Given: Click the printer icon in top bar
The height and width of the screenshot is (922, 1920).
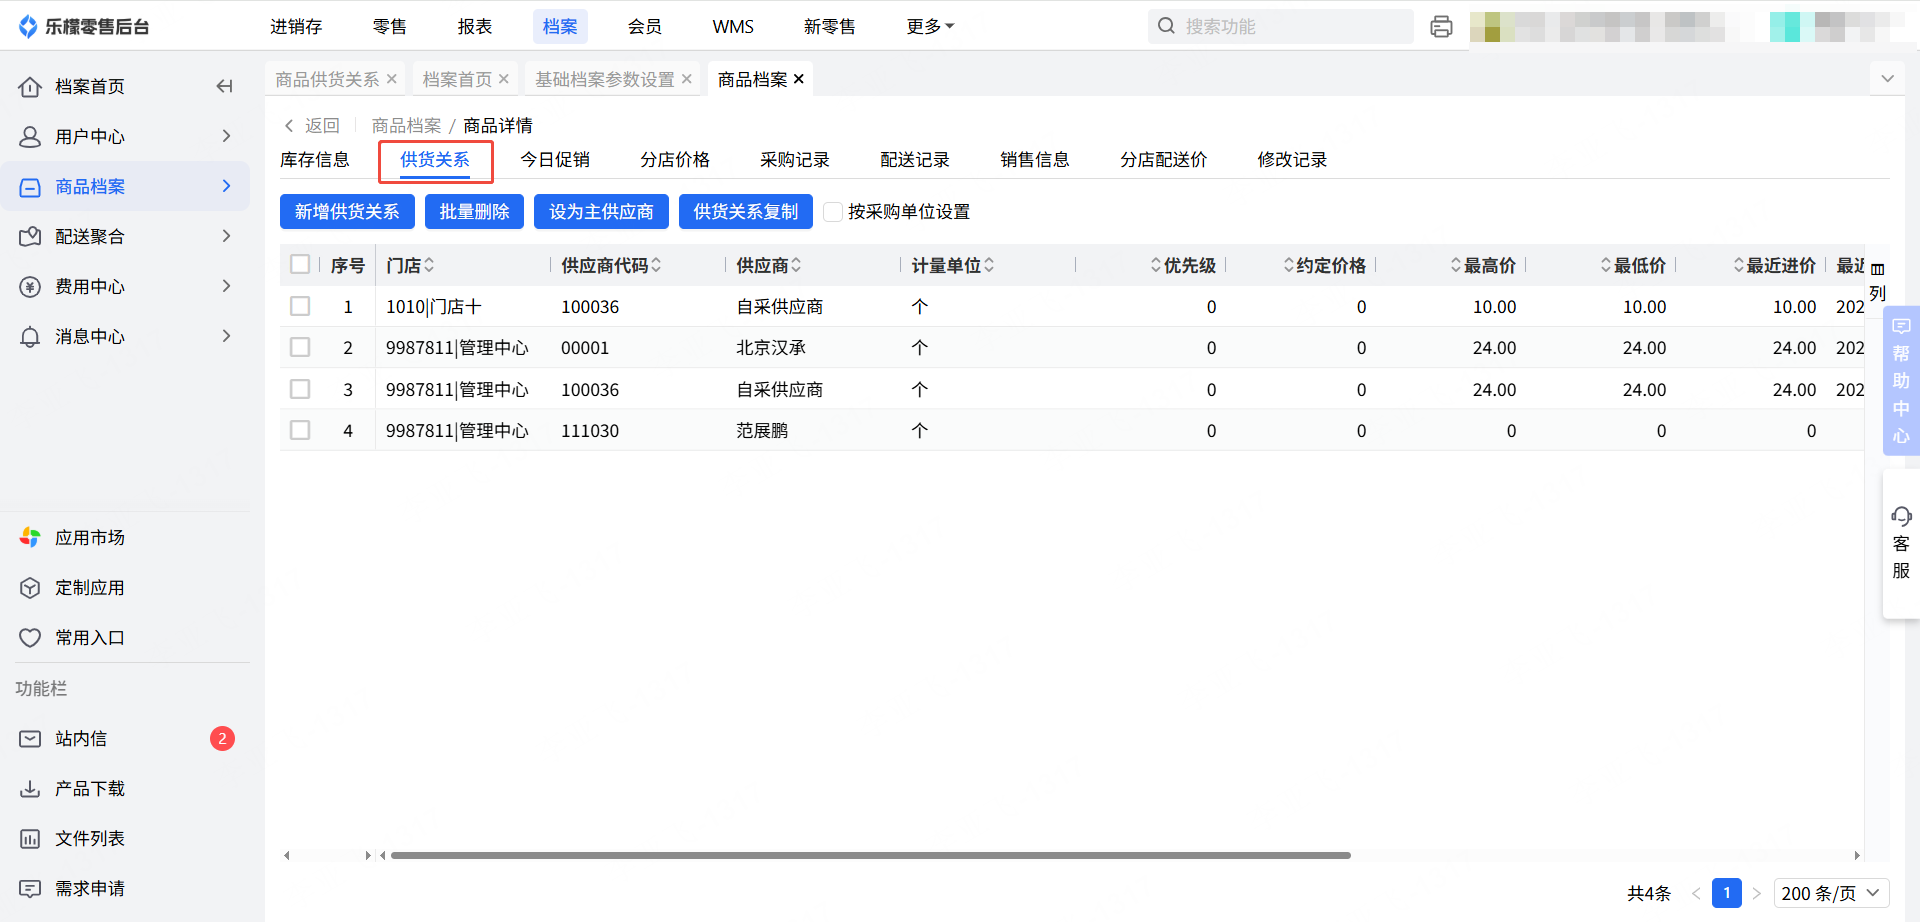Looking at the screenshot, I should pyautogui.click(x=1441, y=27).
